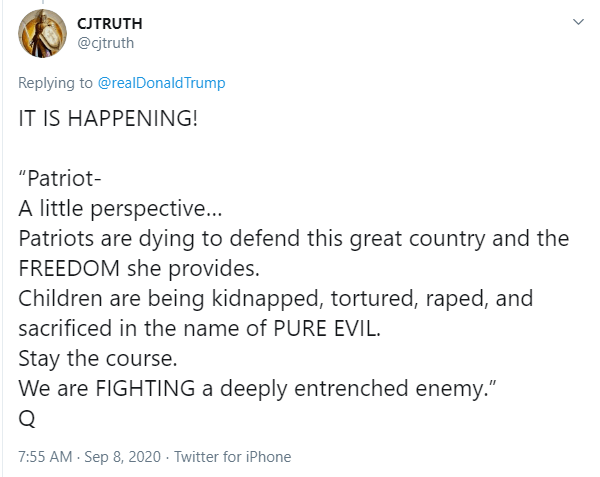This screenshot has height=477, width=600.
Task: Click the "IT IS HAPPENING!" headline text
Action: click(x=108, y=118)
